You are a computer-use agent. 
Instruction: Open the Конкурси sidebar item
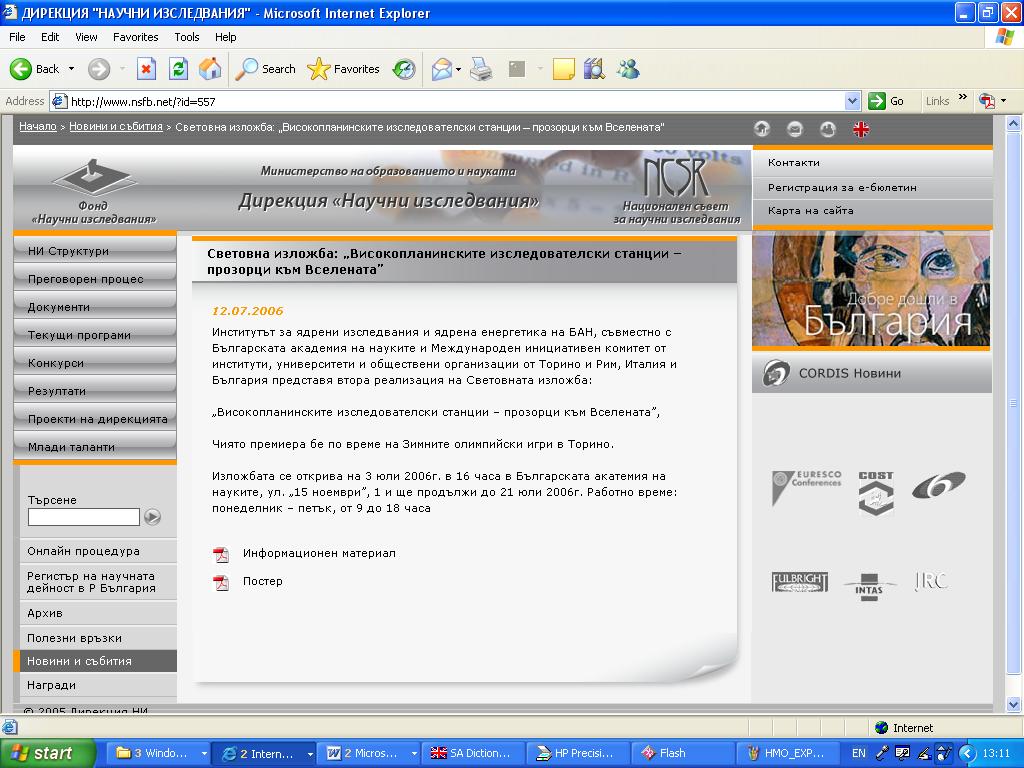pos(95,362)
